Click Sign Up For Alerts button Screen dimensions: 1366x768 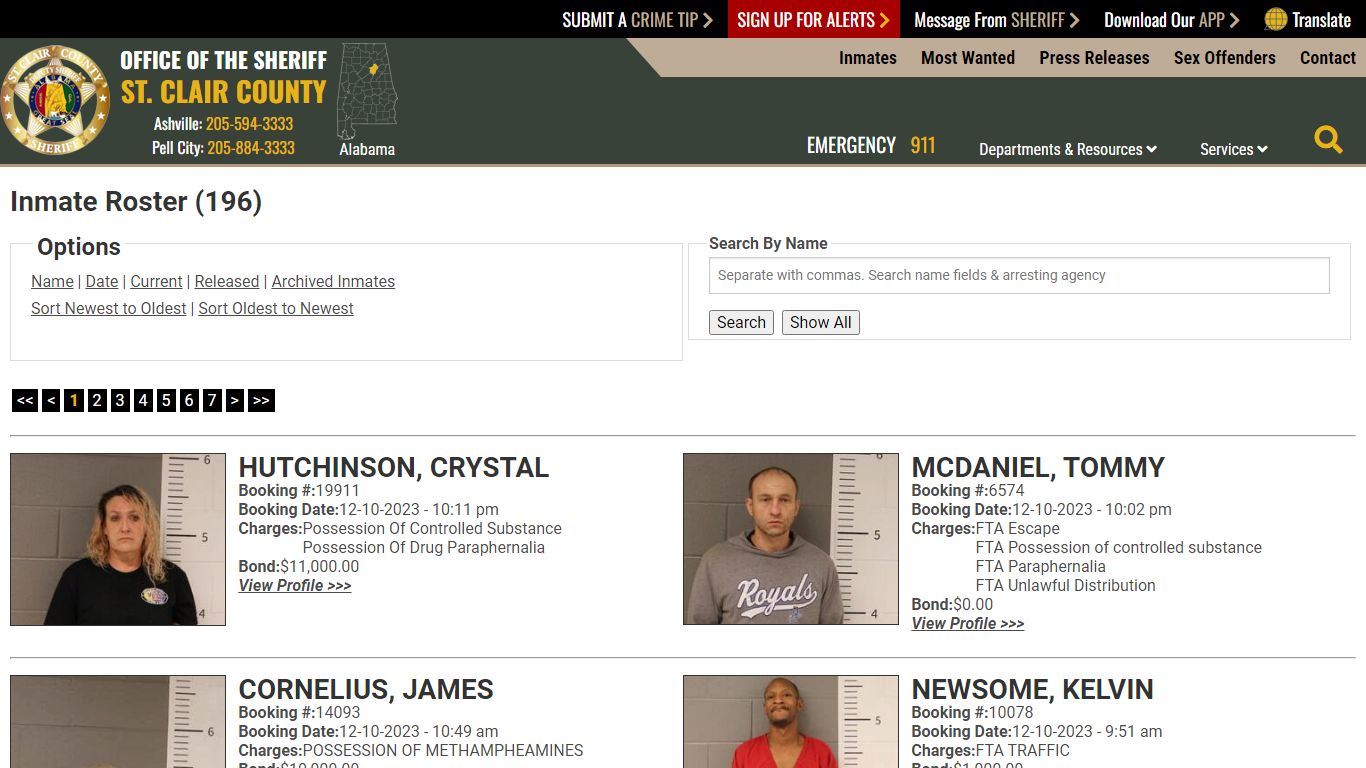coord(813,20)
